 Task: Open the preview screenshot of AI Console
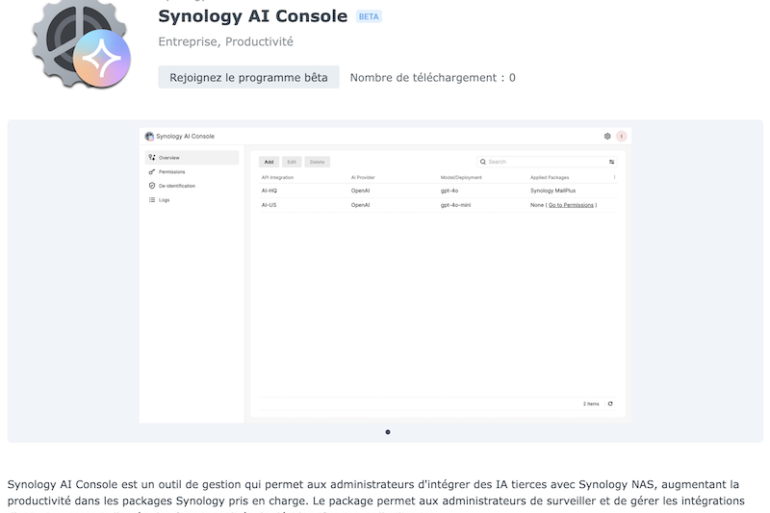(x=385, y=275)
